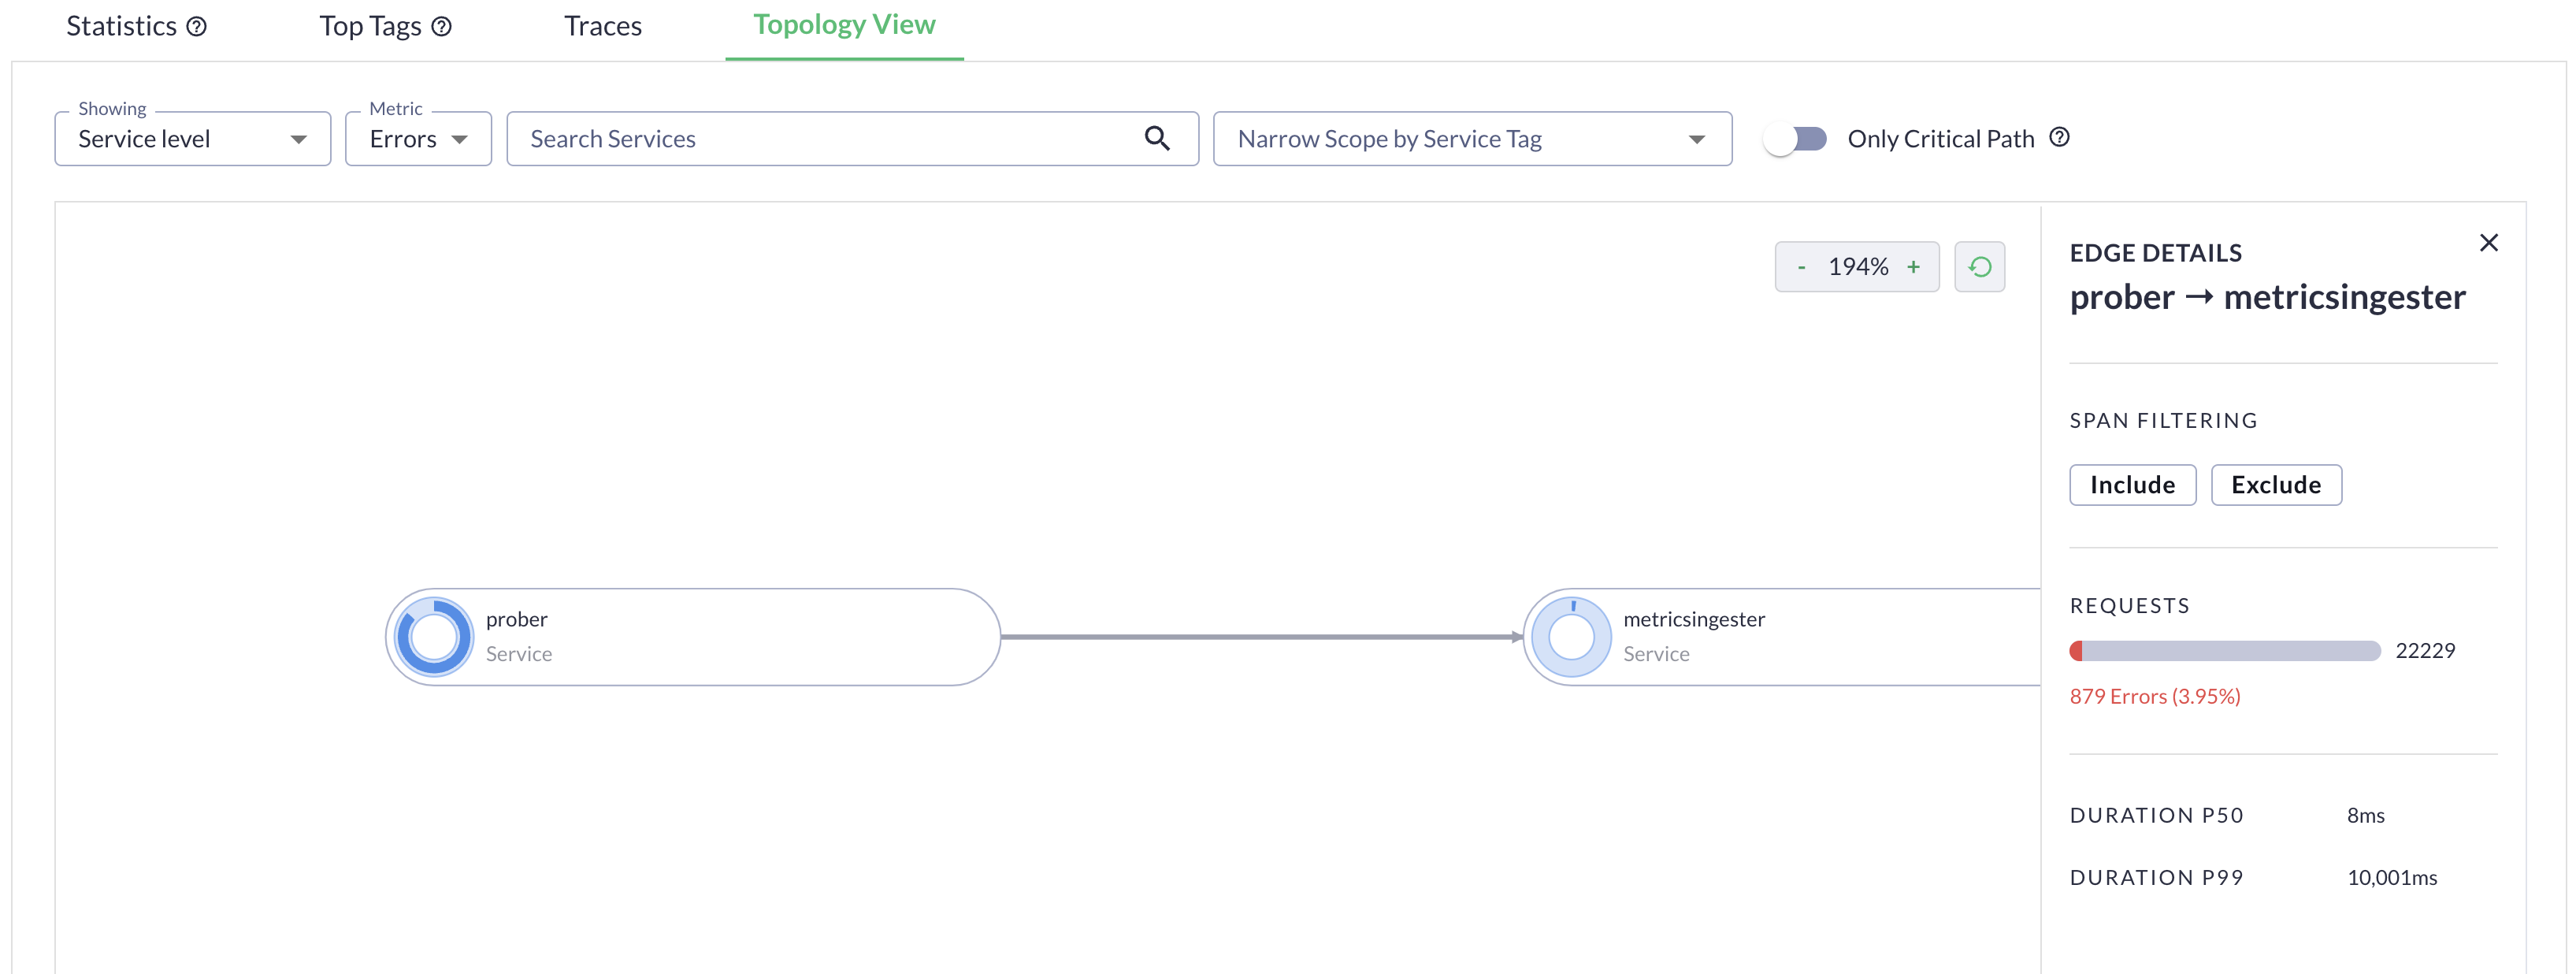Click the prober service donut icon

(434, 637)
